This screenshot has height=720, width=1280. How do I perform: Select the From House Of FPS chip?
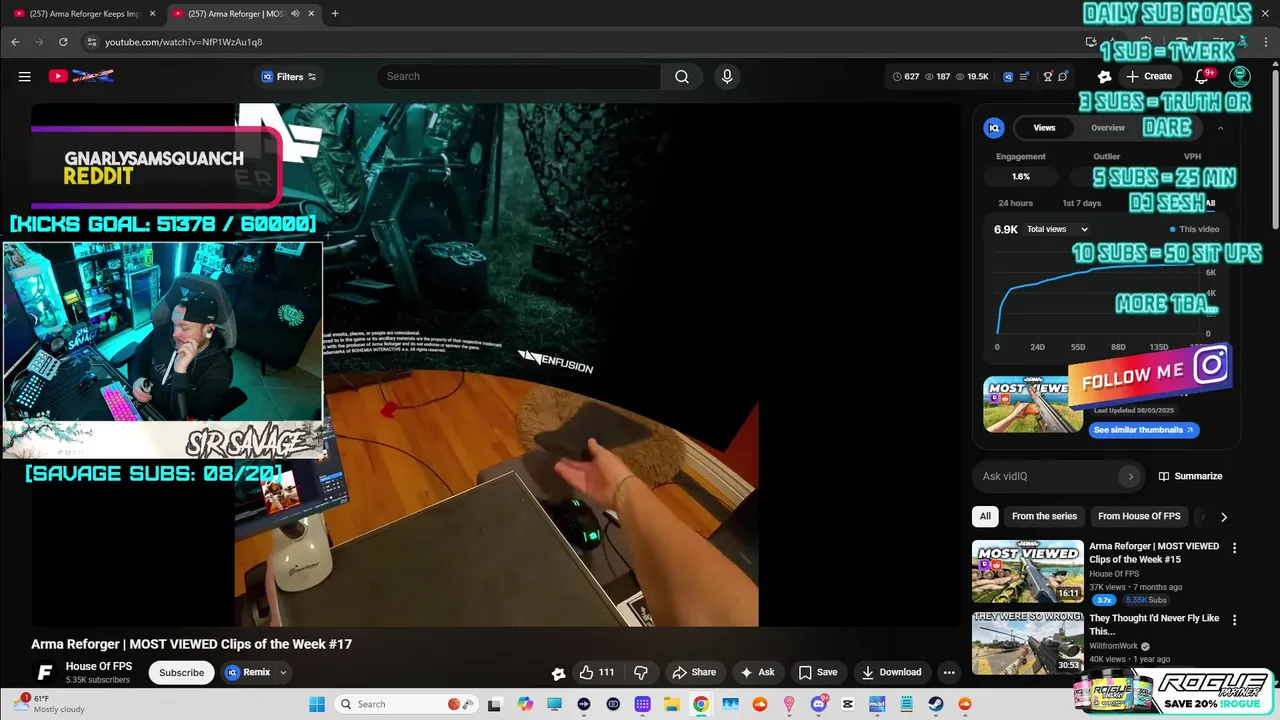tap(1139, 516)
